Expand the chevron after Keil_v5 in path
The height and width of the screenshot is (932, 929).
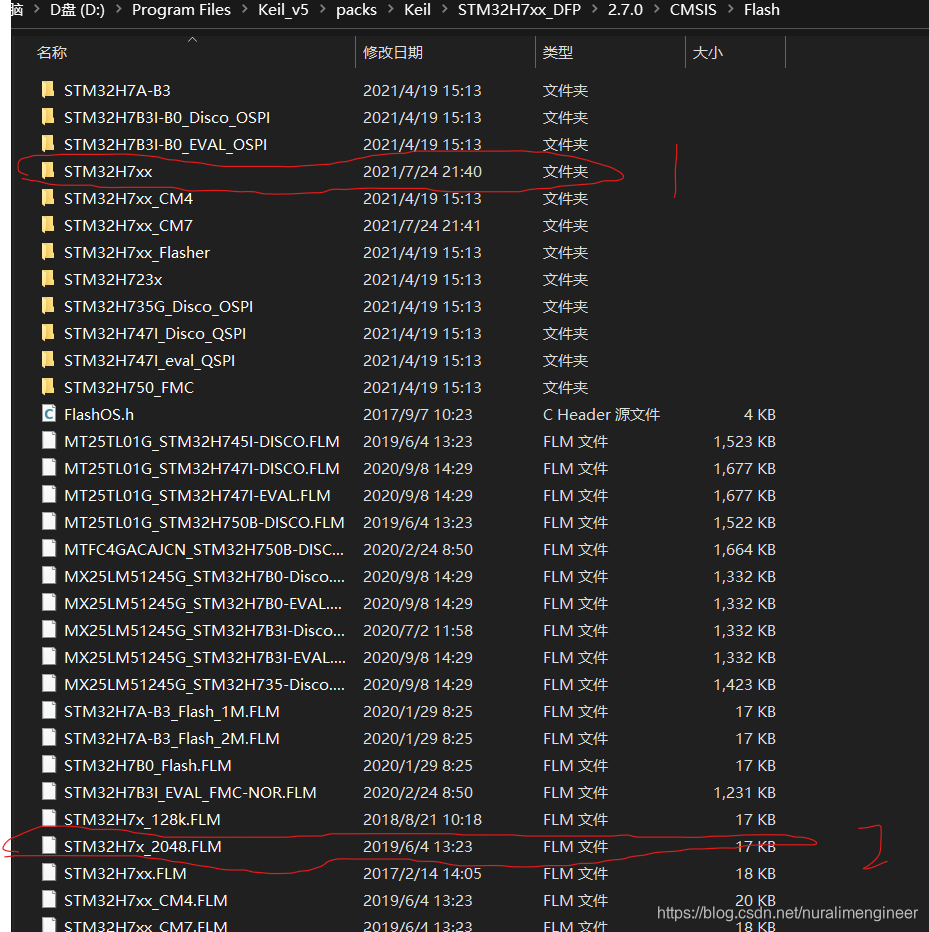pyautogui.click(x=322, y=10)
